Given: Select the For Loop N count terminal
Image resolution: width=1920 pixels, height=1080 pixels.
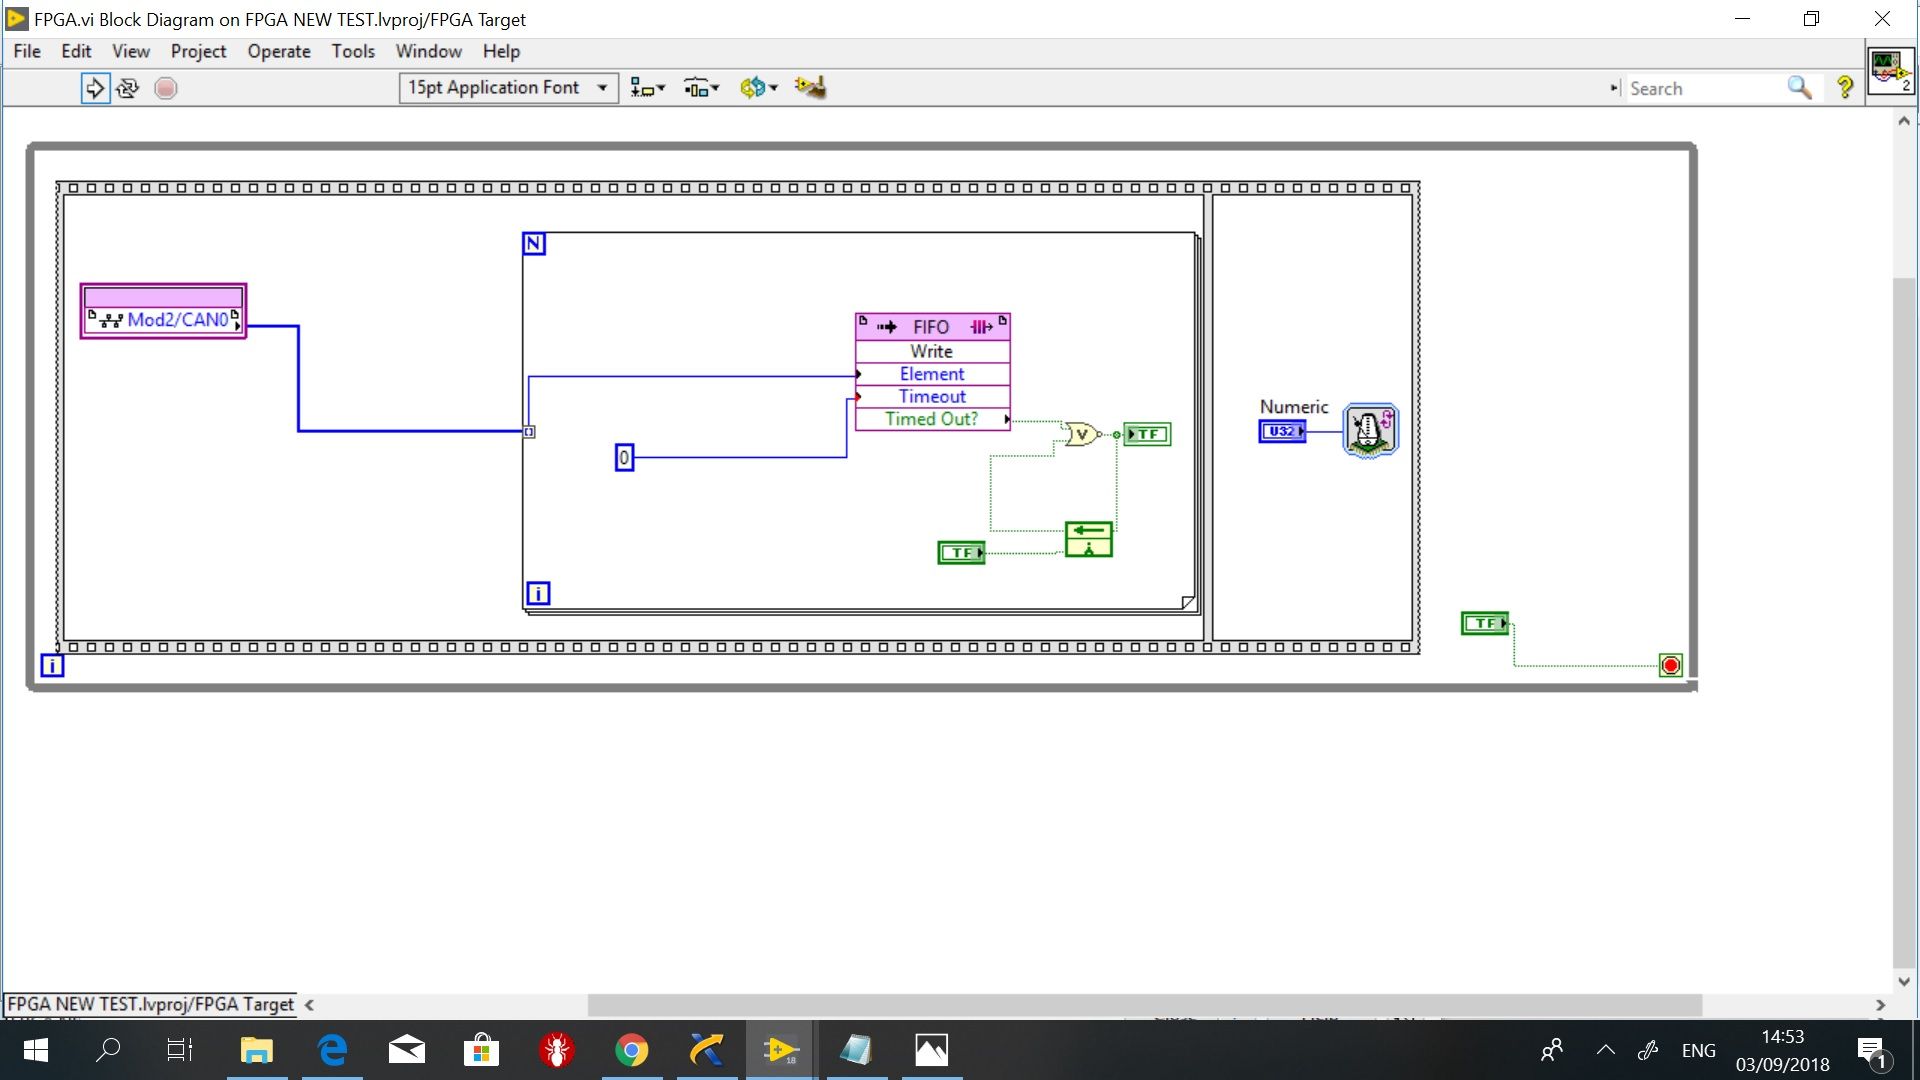Looking at the screenshot, I should 534,244.
